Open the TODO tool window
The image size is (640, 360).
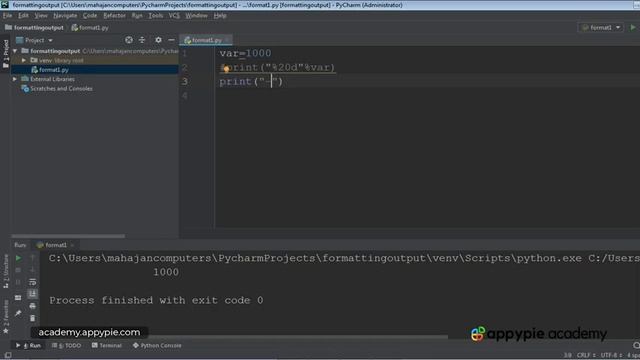point(67,346)
